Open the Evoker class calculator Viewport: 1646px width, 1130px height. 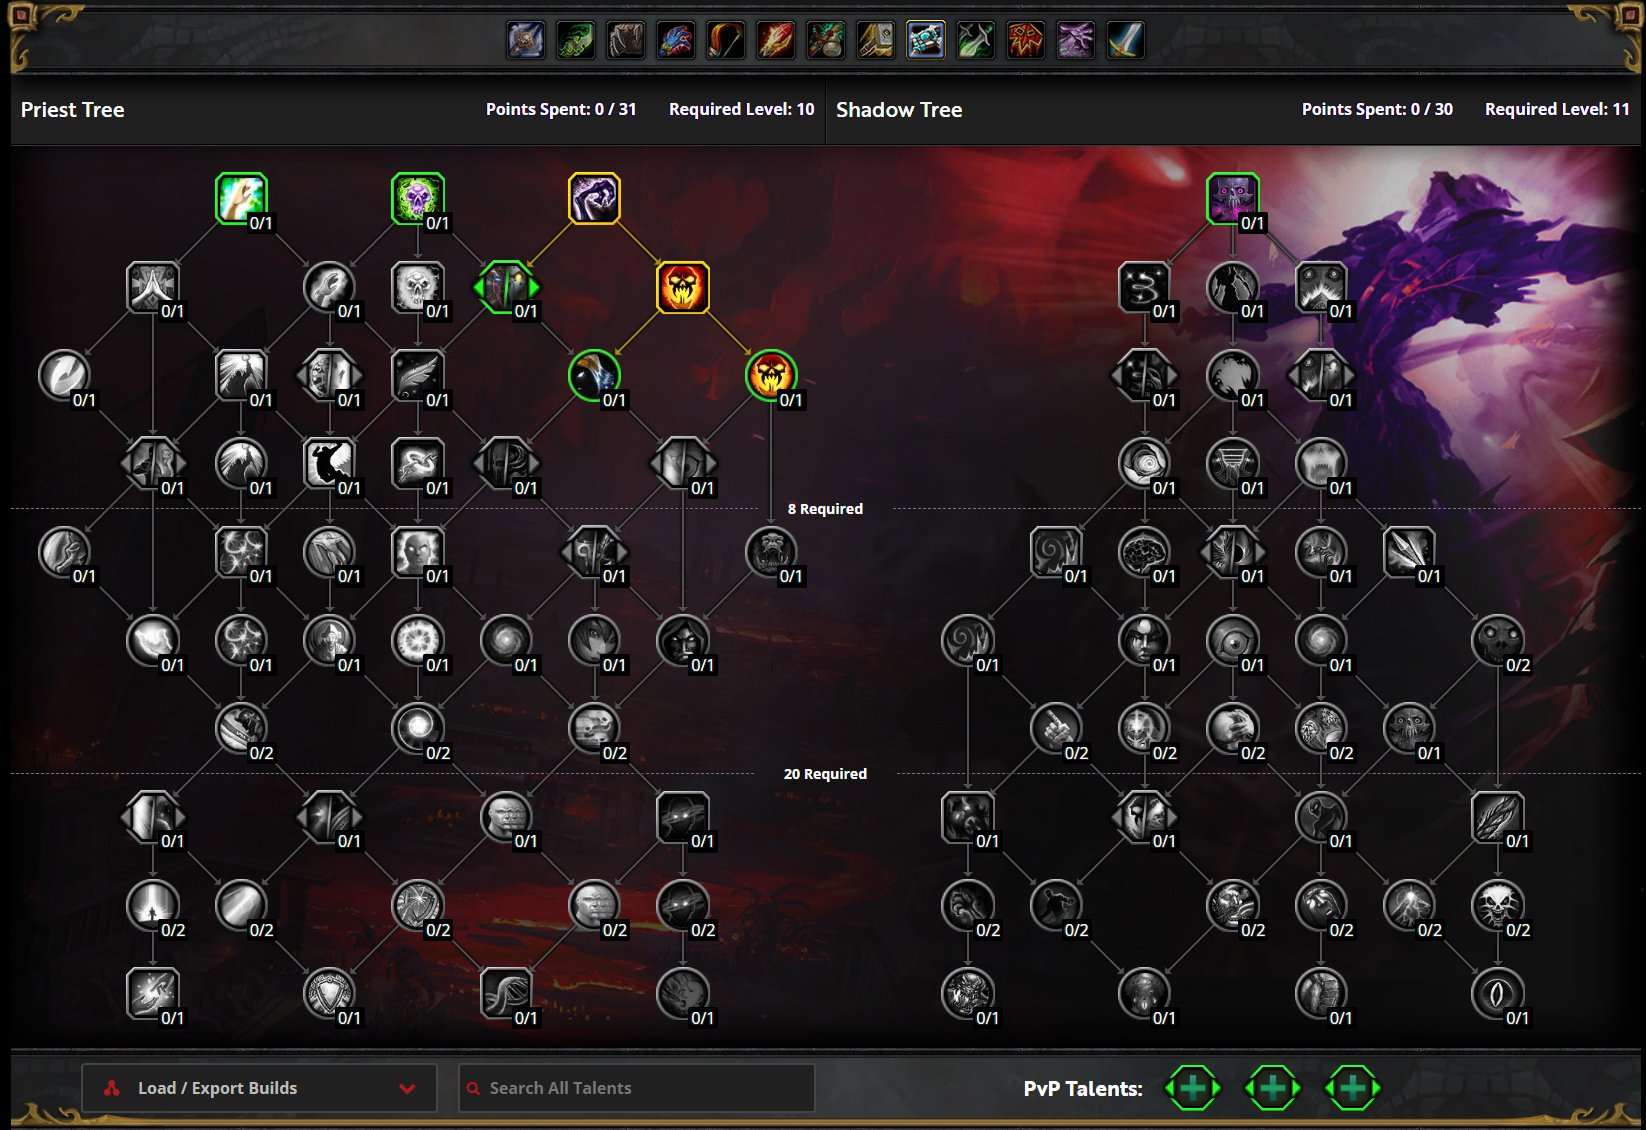click(676, 41)
